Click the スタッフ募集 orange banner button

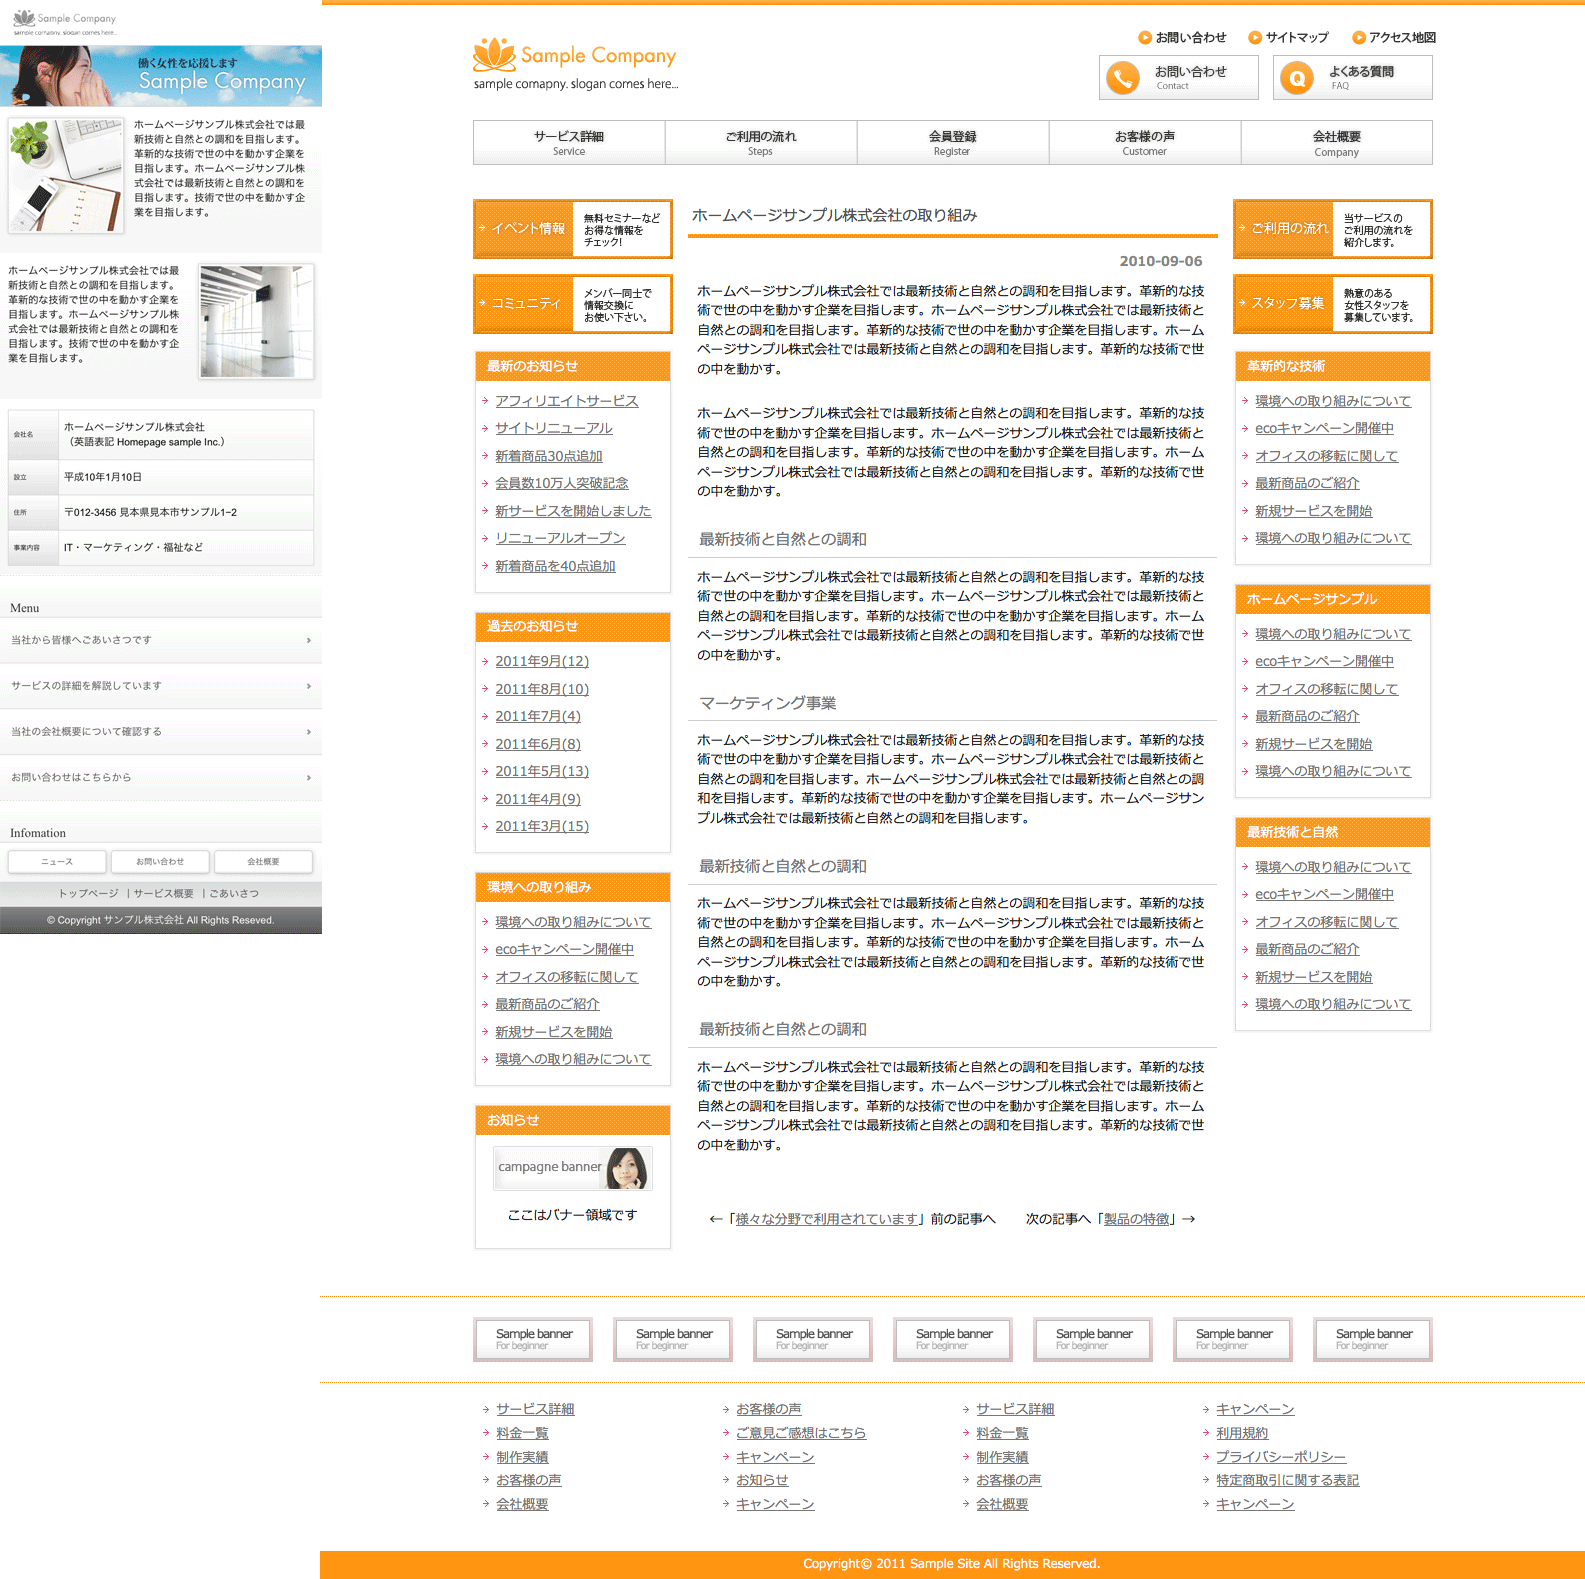(x=1332, y=304)
